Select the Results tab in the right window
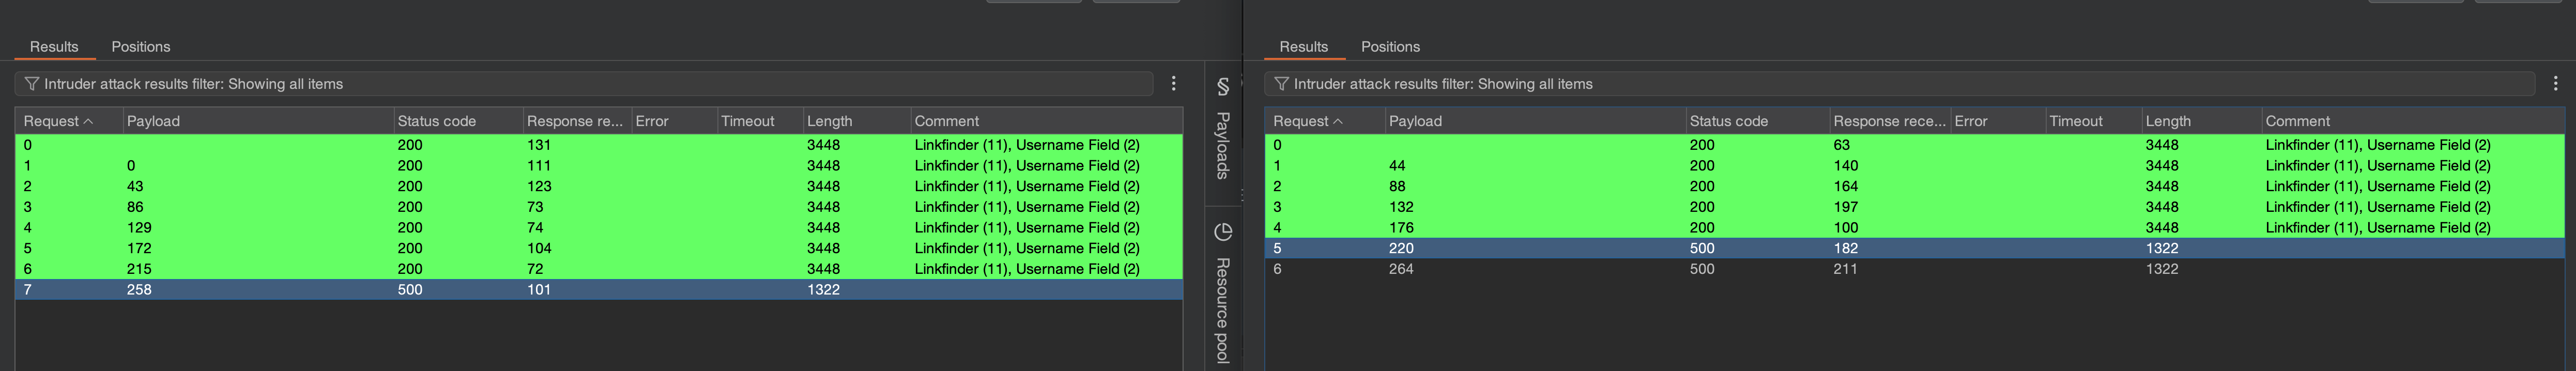2576x371 pixels. (x=1303, y=47)
